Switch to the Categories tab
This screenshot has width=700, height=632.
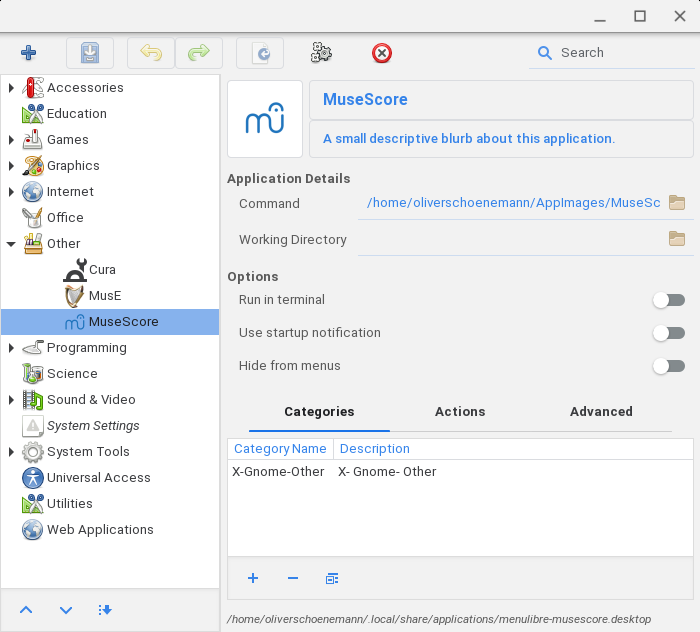pos(319,412)
